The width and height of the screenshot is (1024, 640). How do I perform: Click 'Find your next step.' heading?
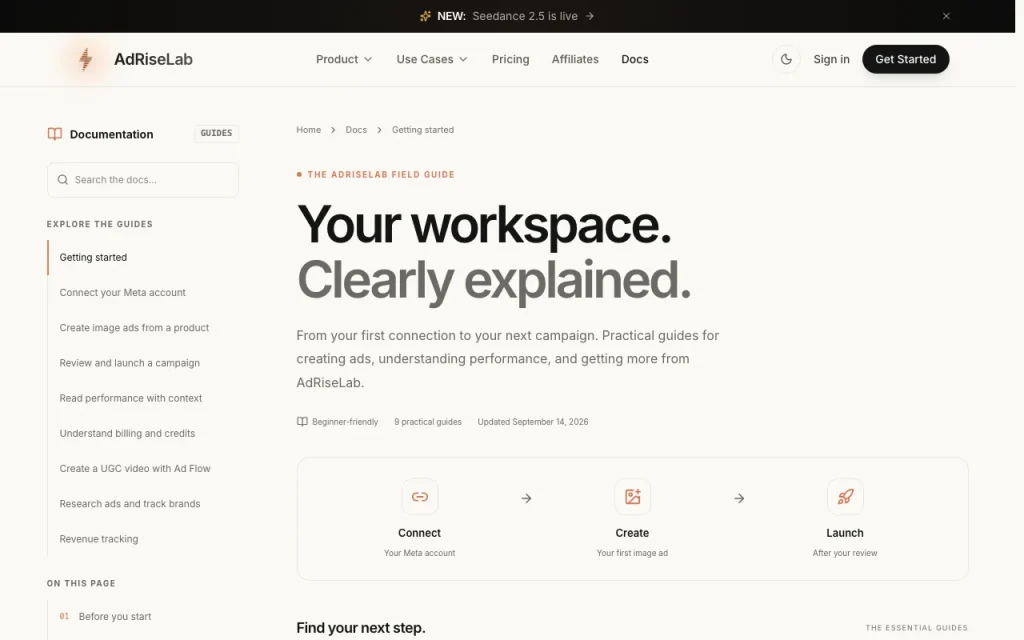click(x=360, y=628)
